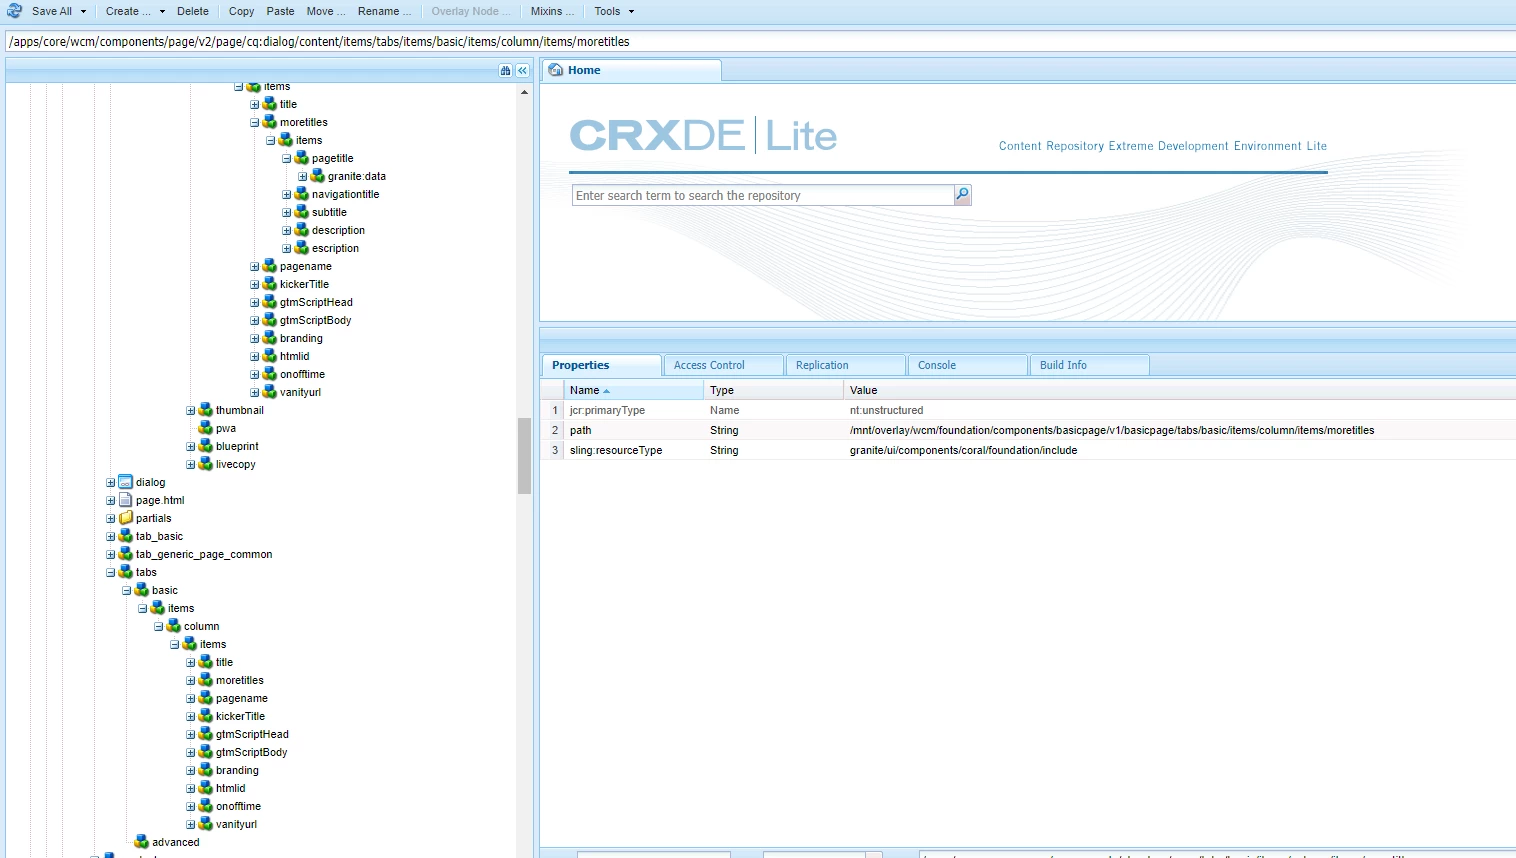1516x858 pixels.
Task: Click the Copy toolbar button
Action: pyautogui.click(x=241, y=11)
